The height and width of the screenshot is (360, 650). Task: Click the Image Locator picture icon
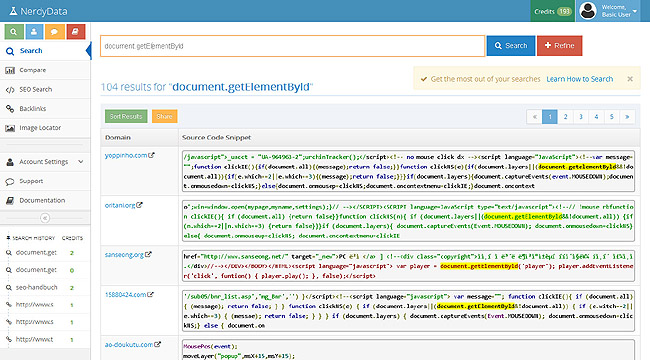[10, 128]
